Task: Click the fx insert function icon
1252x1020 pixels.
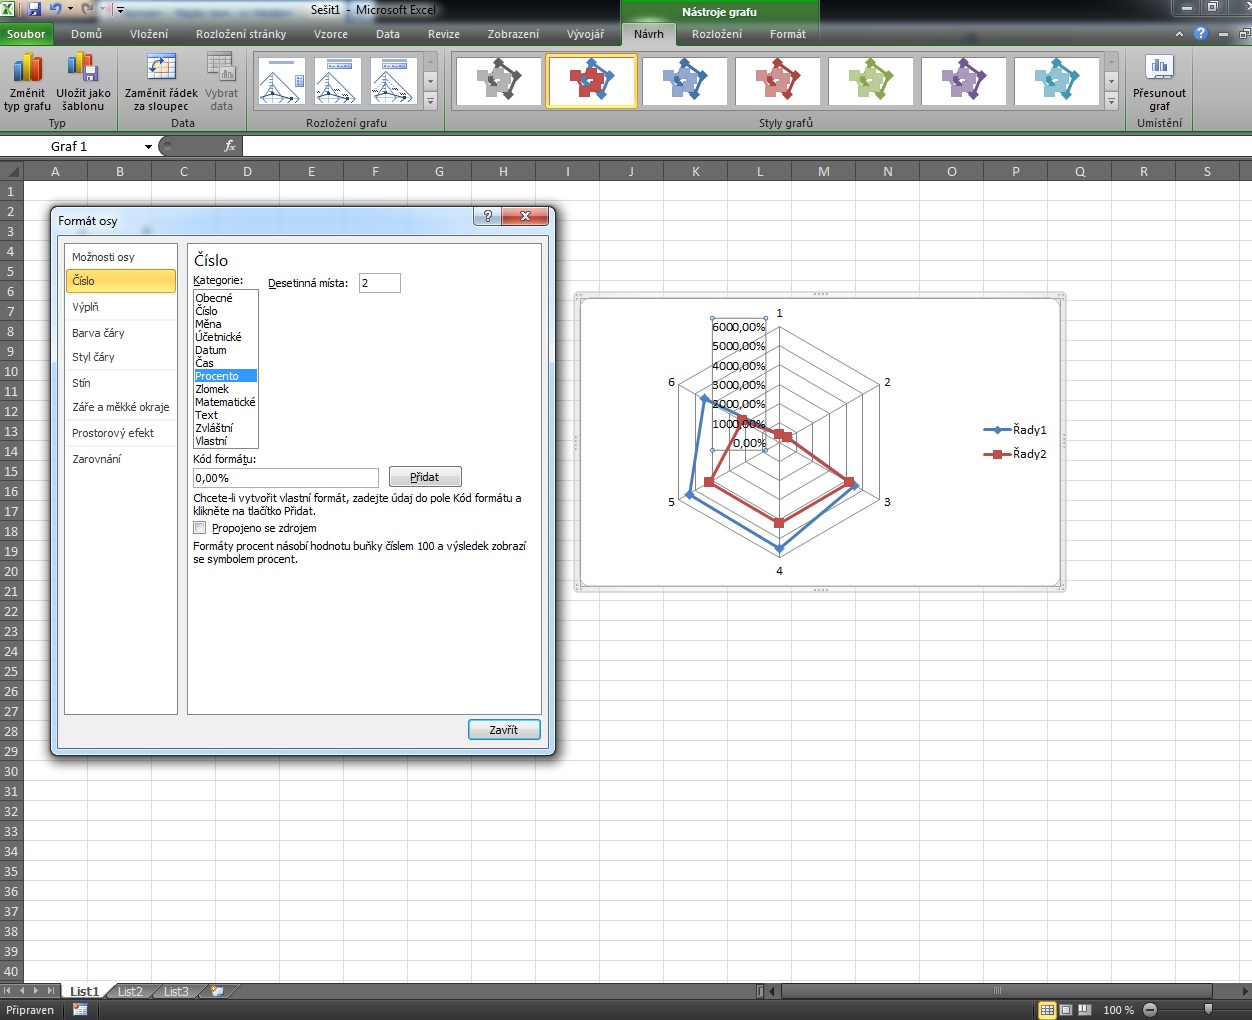Action: pyautogui.click(x=230, y=146)
